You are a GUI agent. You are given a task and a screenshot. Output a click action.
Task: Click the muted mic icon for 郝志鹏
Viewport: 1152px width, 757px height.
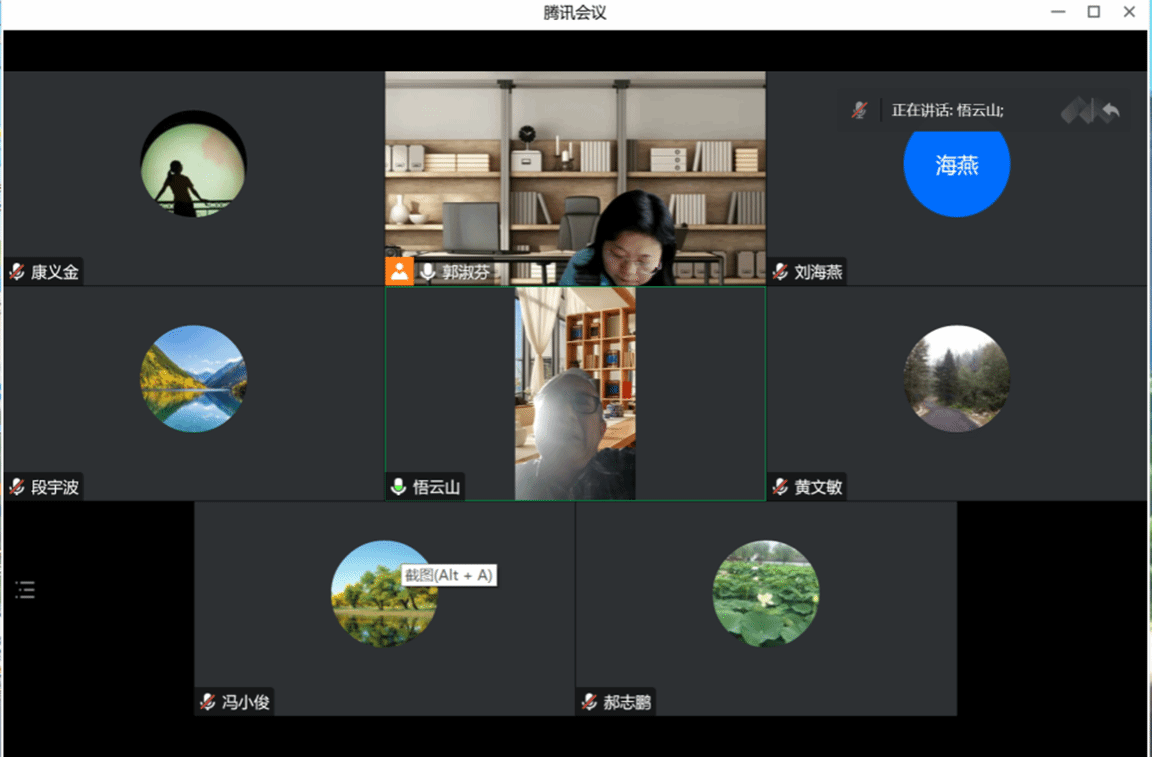(589, 702)
